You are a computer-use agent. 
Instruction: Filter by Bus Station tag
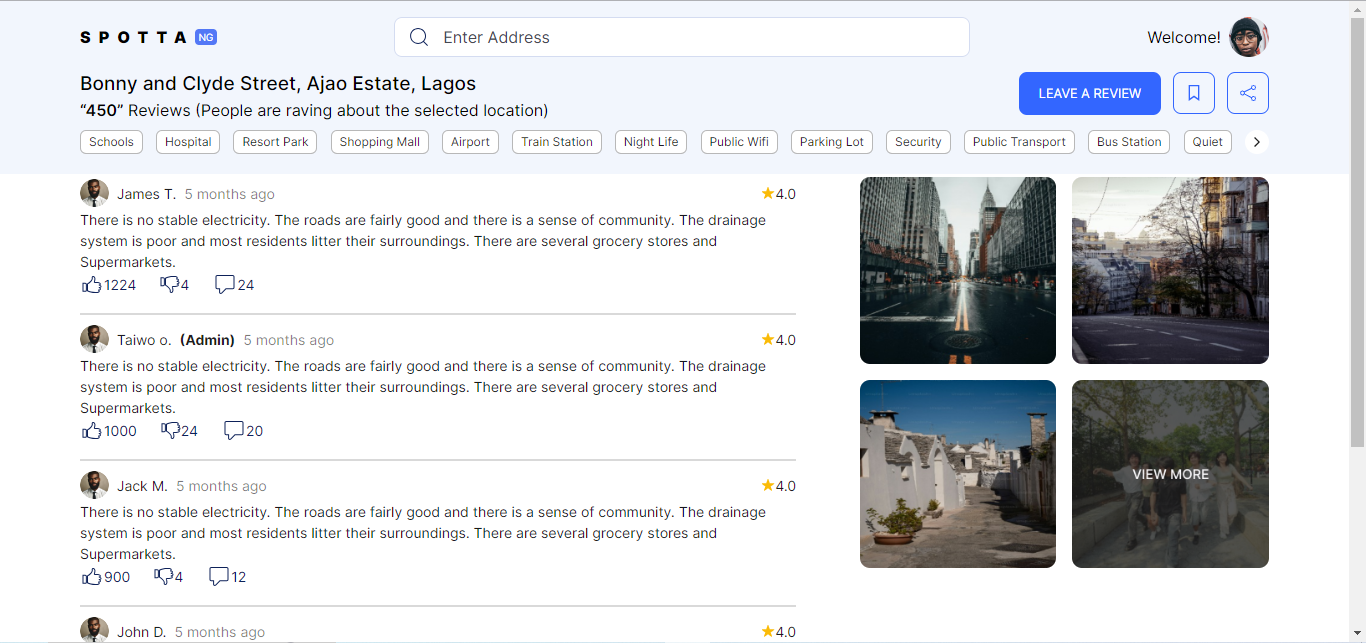(1129, 142)
